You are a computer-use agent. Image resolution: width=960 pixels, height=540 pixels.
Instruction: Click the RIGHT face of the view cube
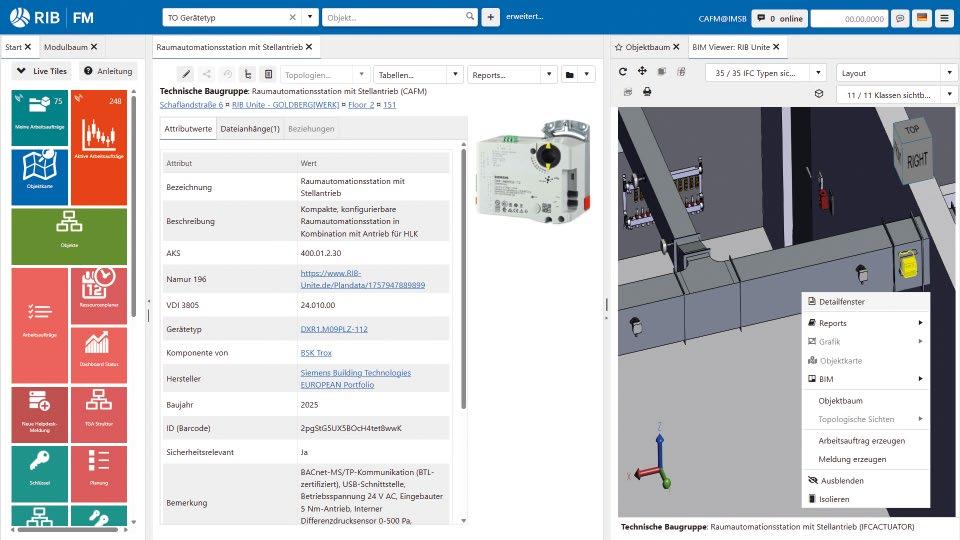point(917,160)
